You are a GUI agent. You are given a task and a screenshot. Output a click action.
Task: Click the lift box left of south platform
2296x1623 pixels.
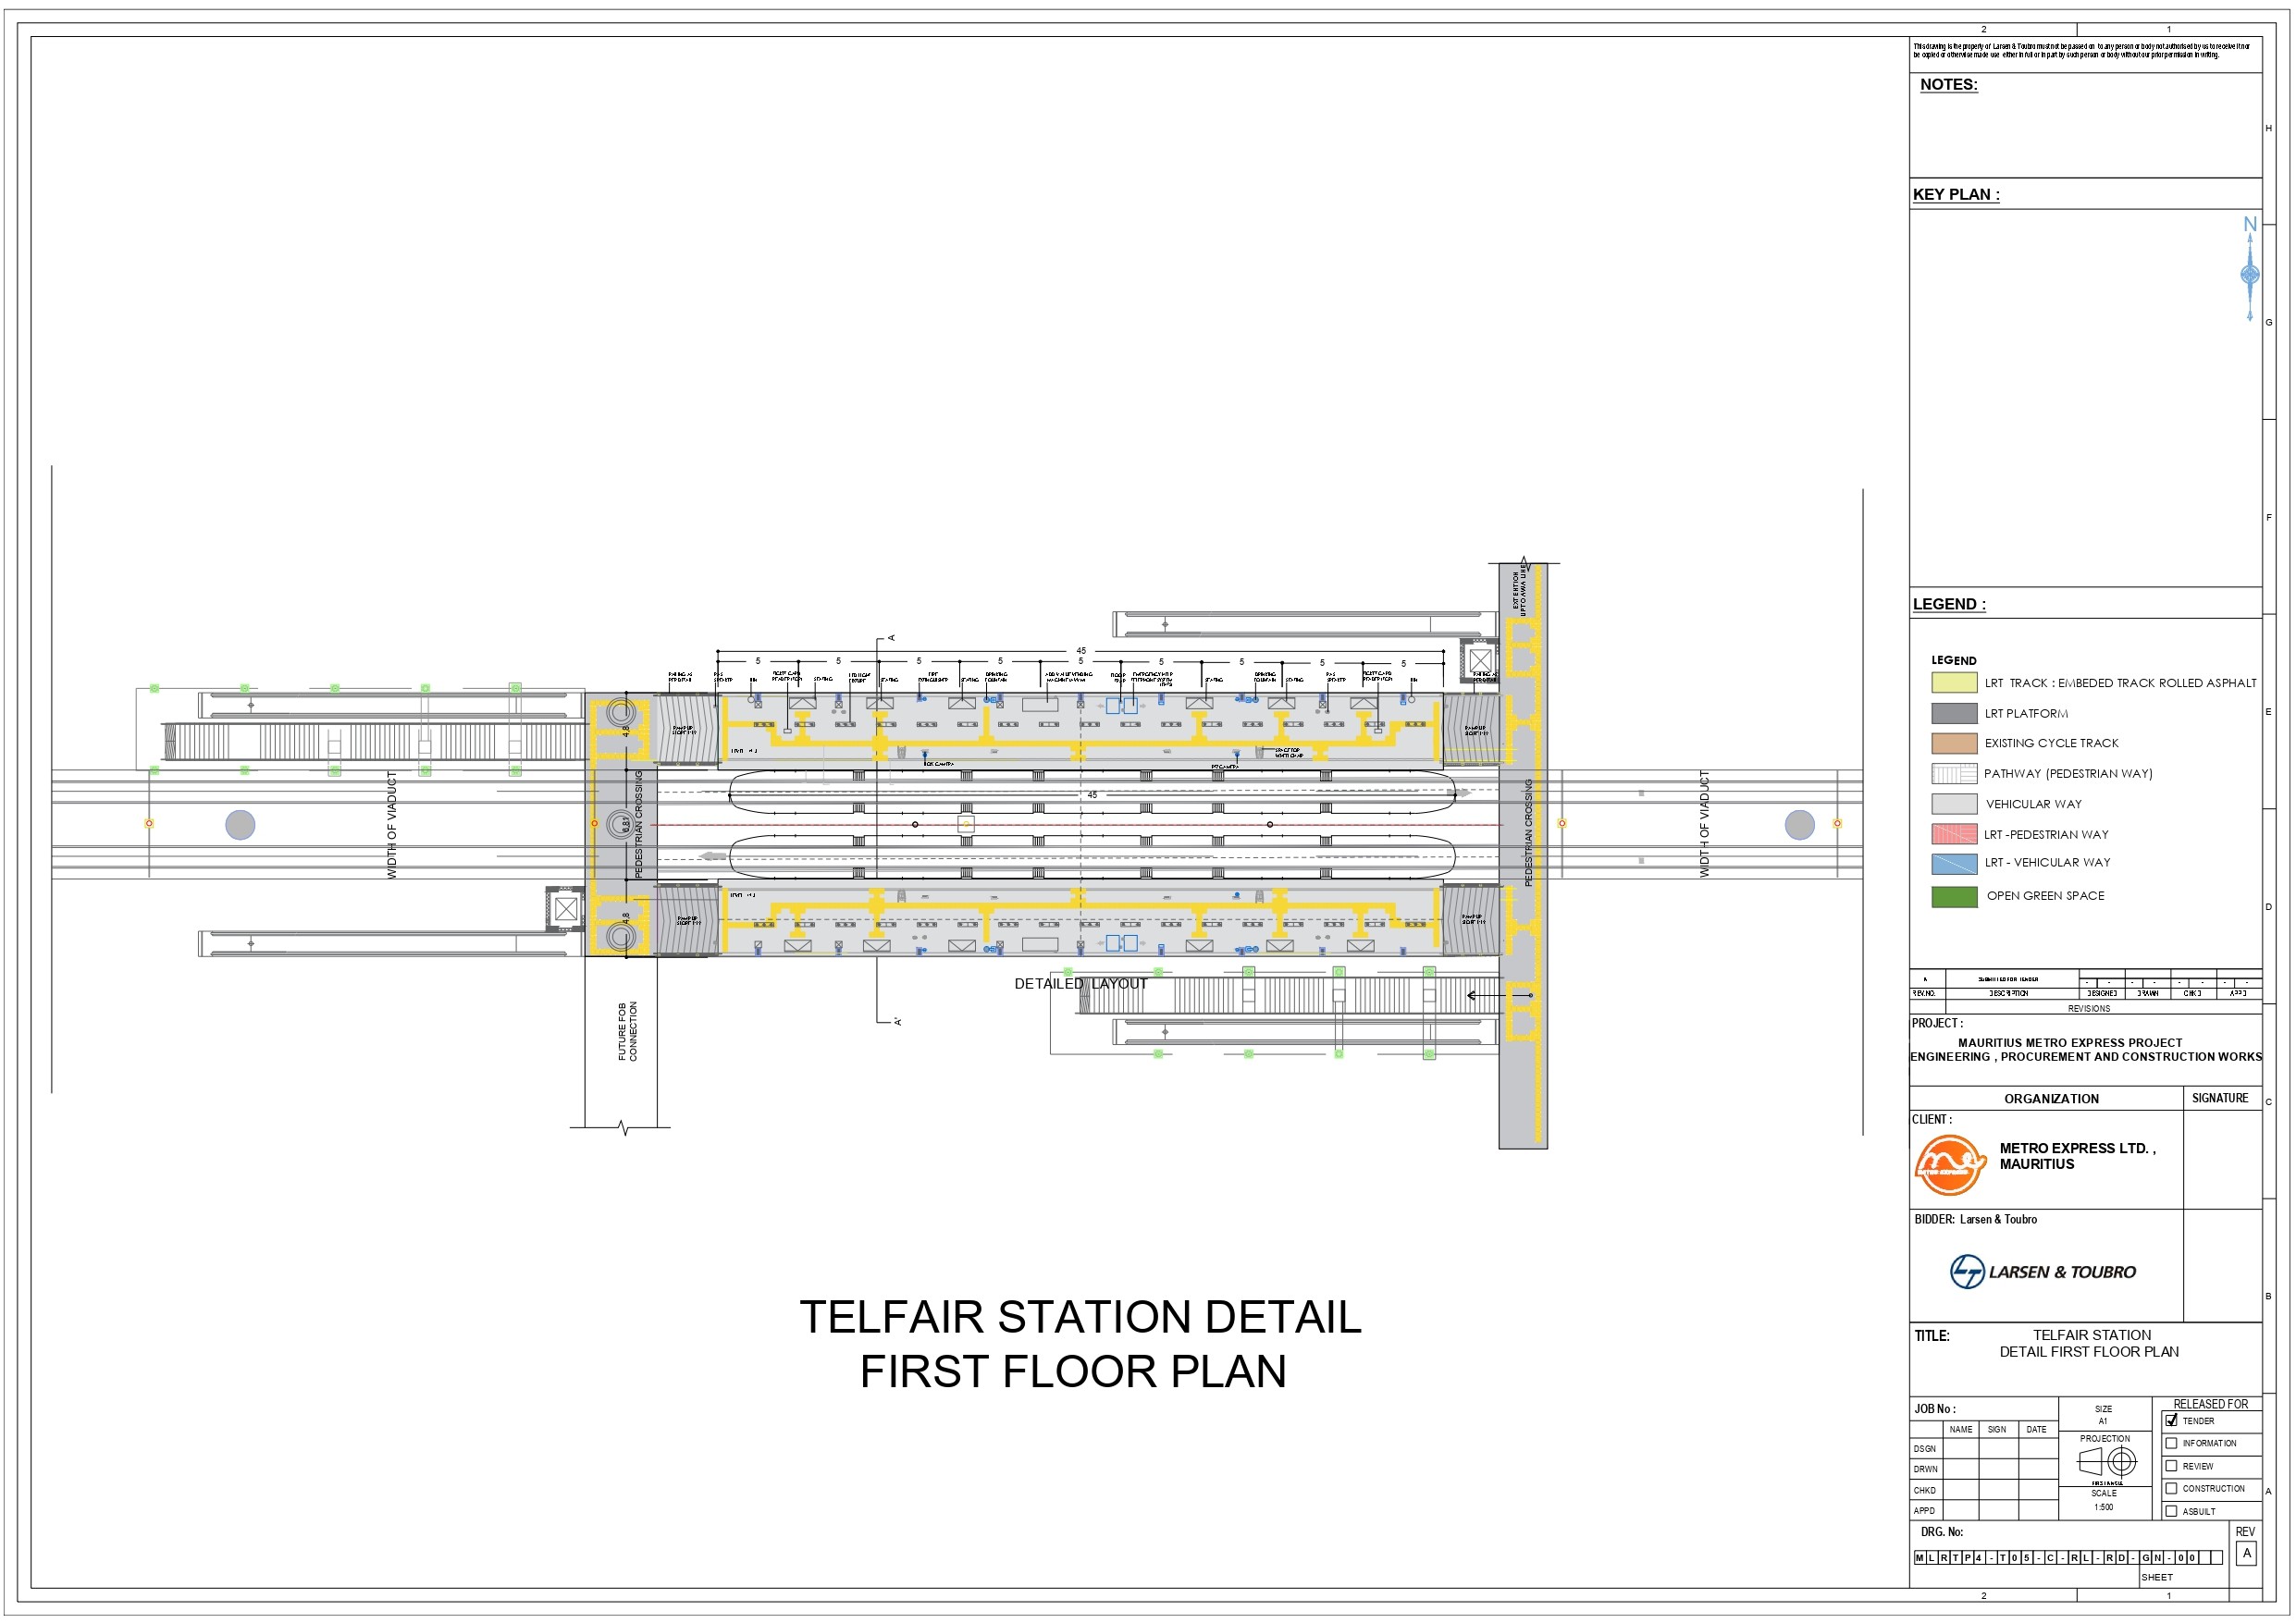click(x=566, y=909)
